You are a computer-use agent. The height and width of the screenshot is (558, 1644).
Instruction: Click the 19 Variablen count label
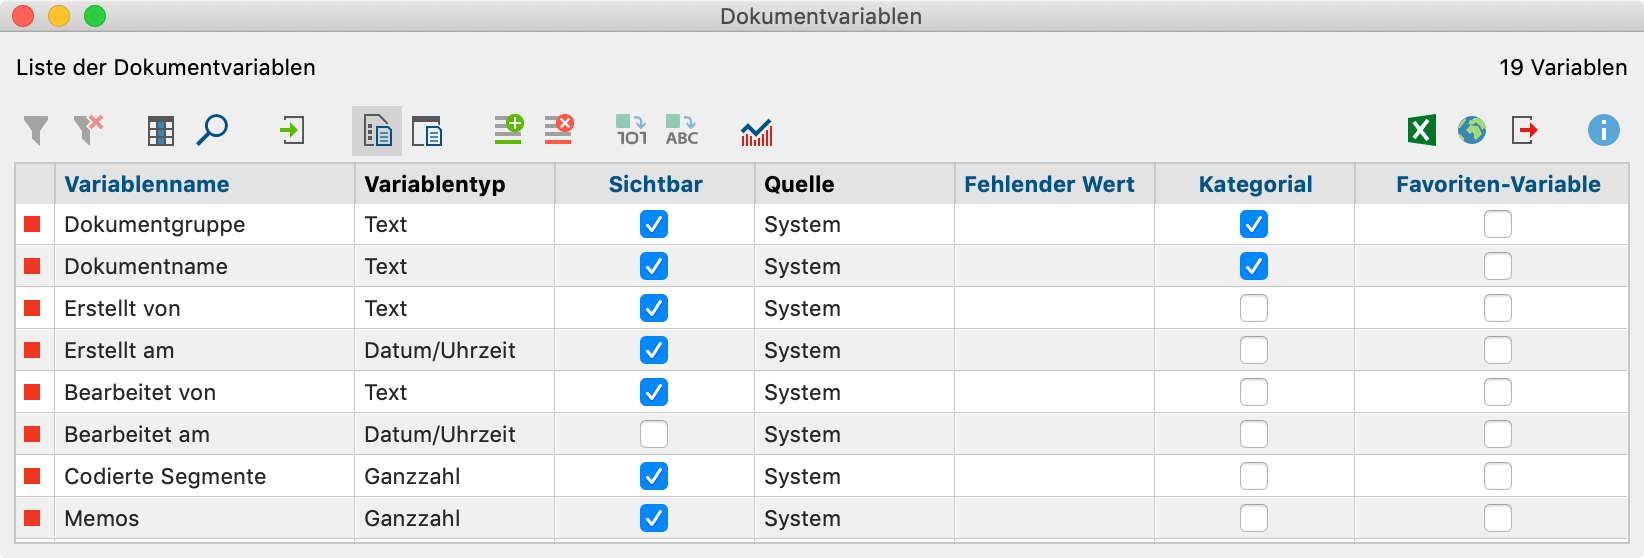(1563, 67)
